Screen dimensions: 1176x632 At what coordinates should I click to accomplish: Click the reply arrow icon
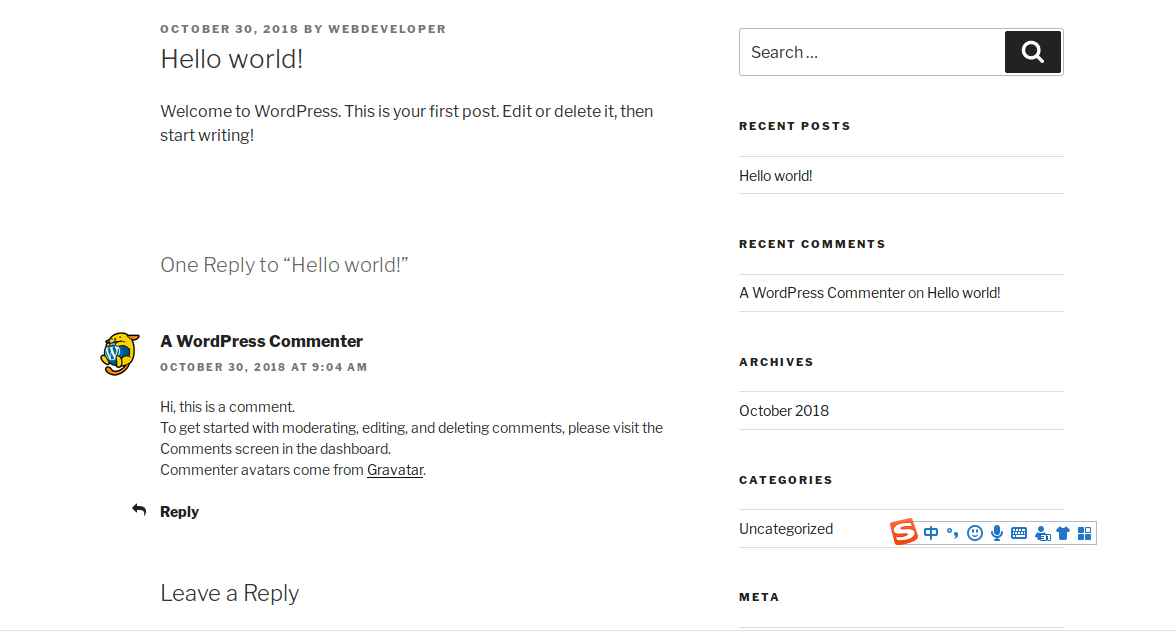139,510
